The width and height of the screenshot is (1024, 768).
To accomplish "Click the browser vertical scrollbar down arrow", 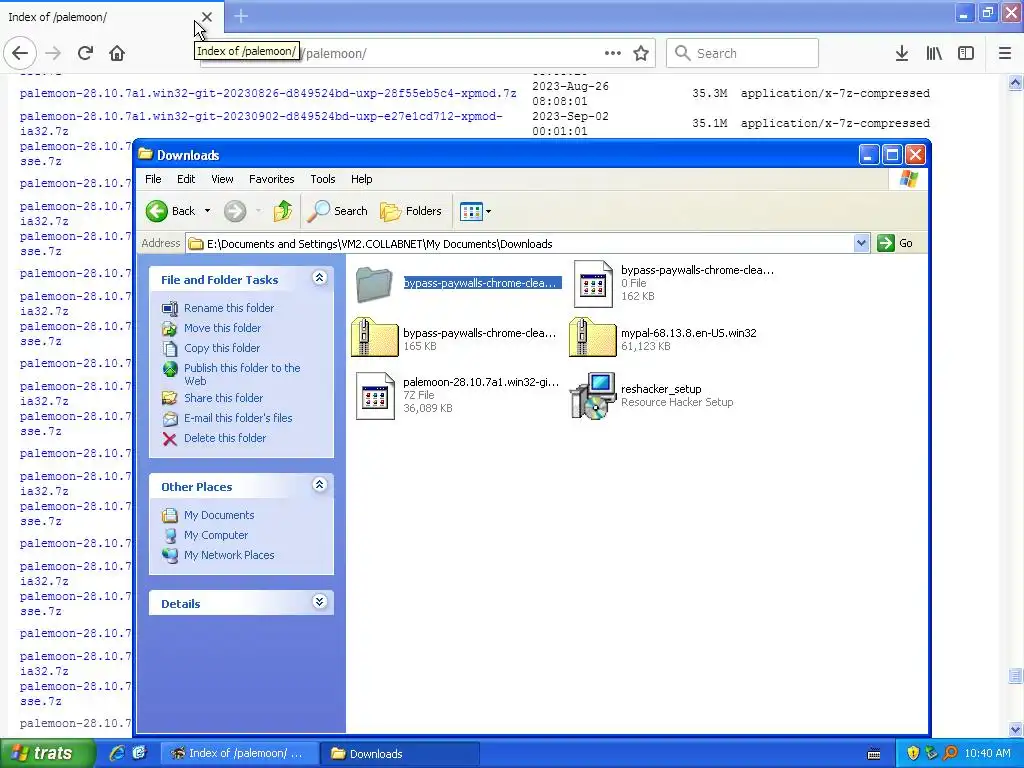I will (x=1015, y=729).
